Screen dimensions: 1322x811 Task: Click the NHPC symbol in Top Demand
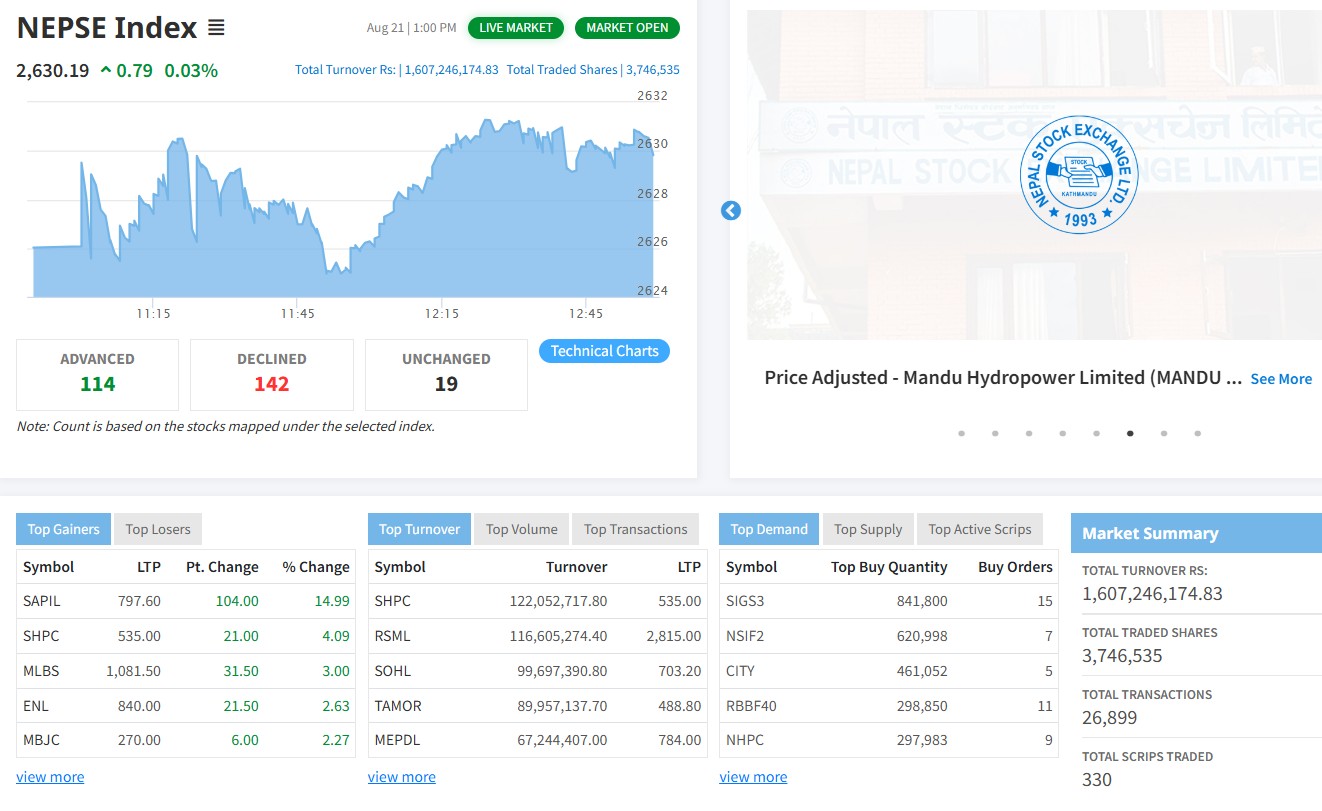click(745, 741)
